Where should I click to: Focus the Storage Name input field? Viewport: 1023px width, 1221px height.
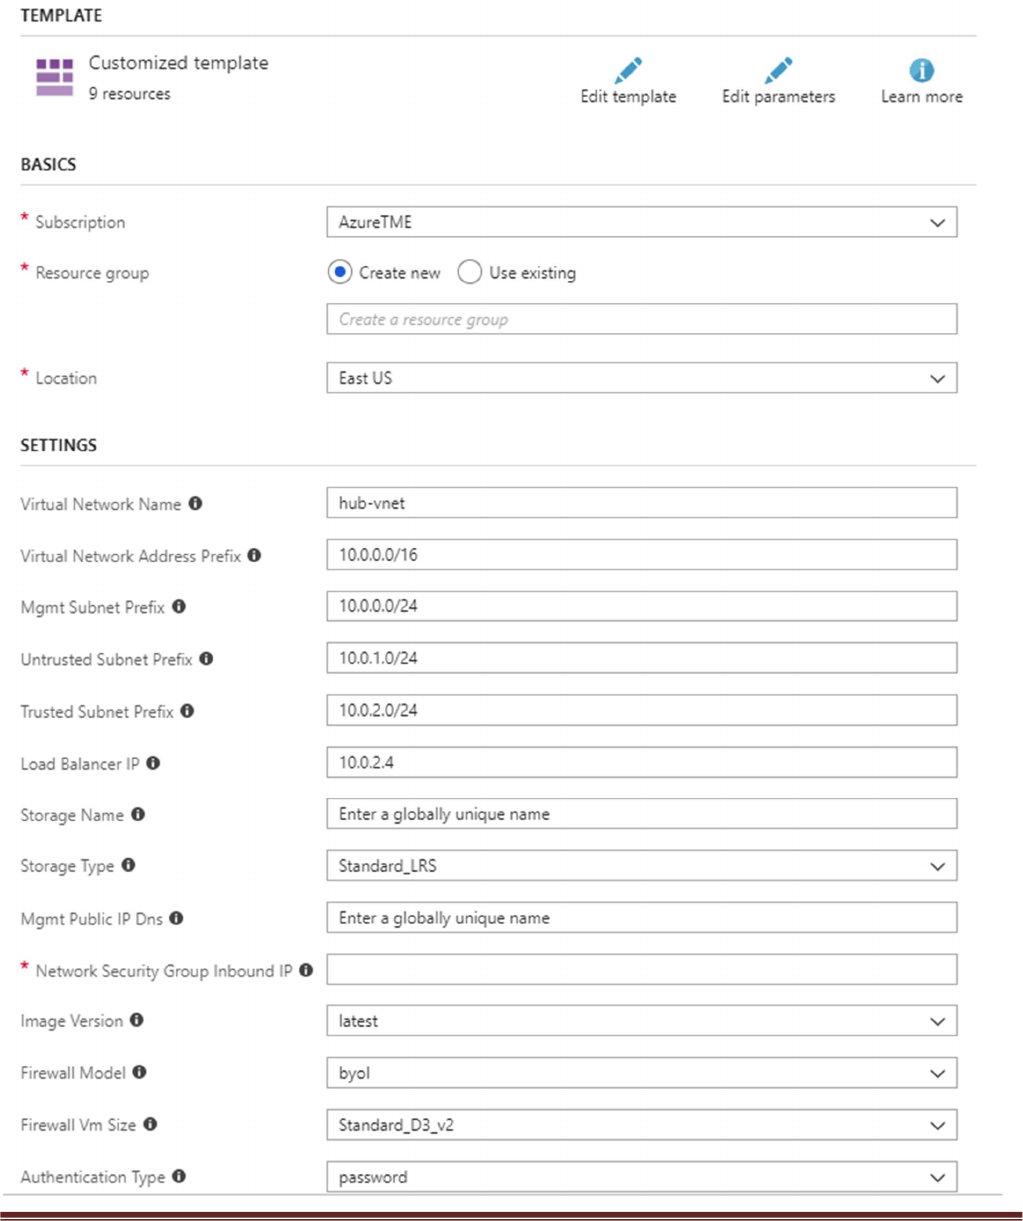pyautogui.click(x=641, y=814)
